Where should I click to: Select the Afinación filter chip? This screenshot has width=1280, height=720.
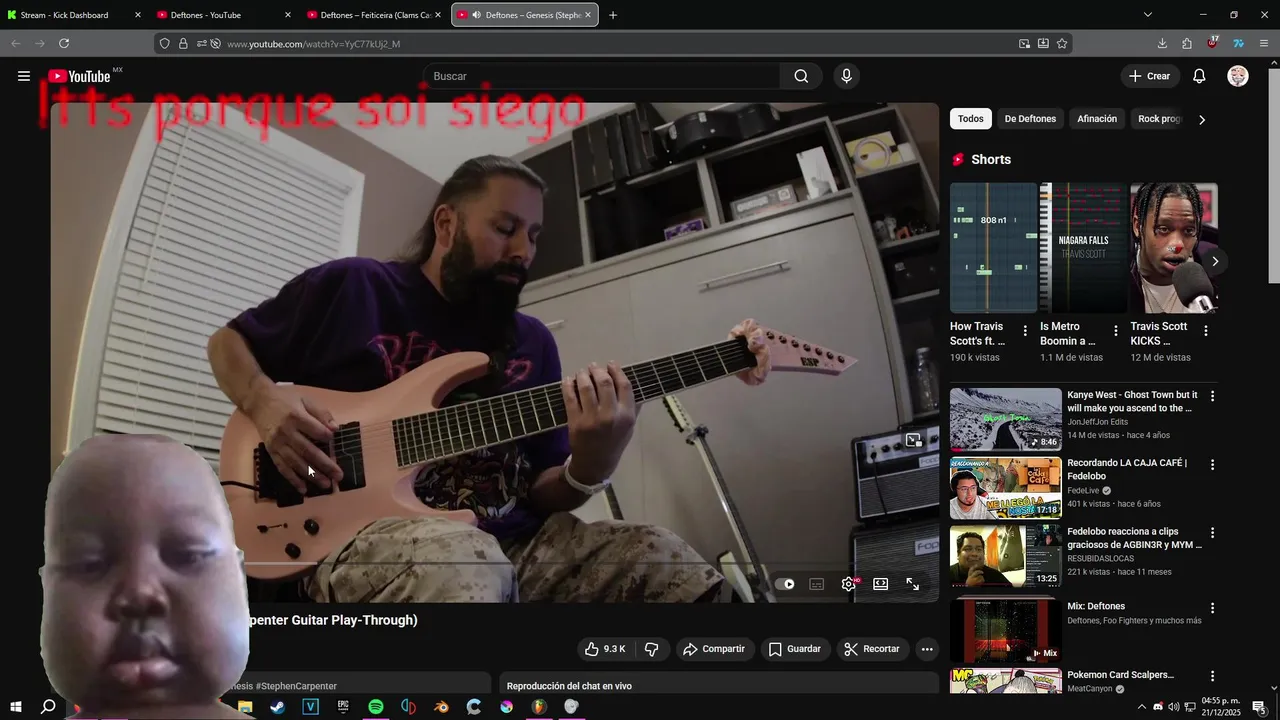pyautogui.click(x=1097, y=119)
